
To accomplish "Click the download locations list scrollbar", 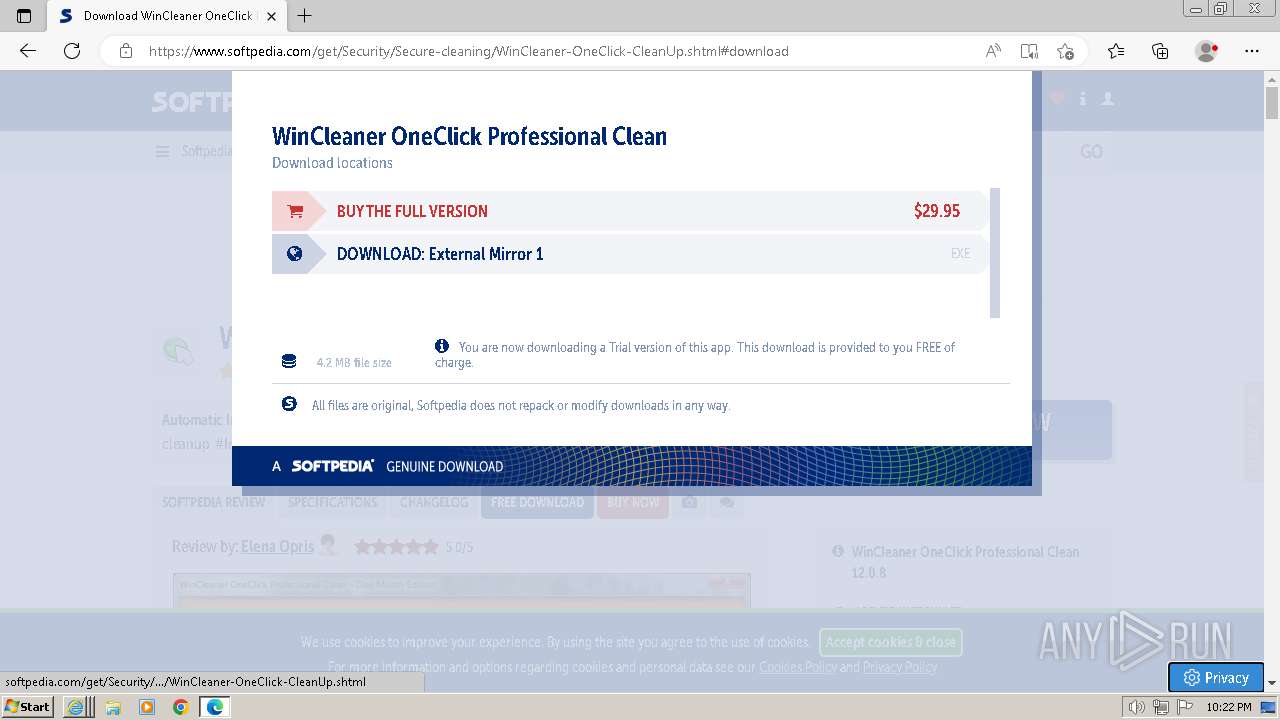I will coord(995,252).
